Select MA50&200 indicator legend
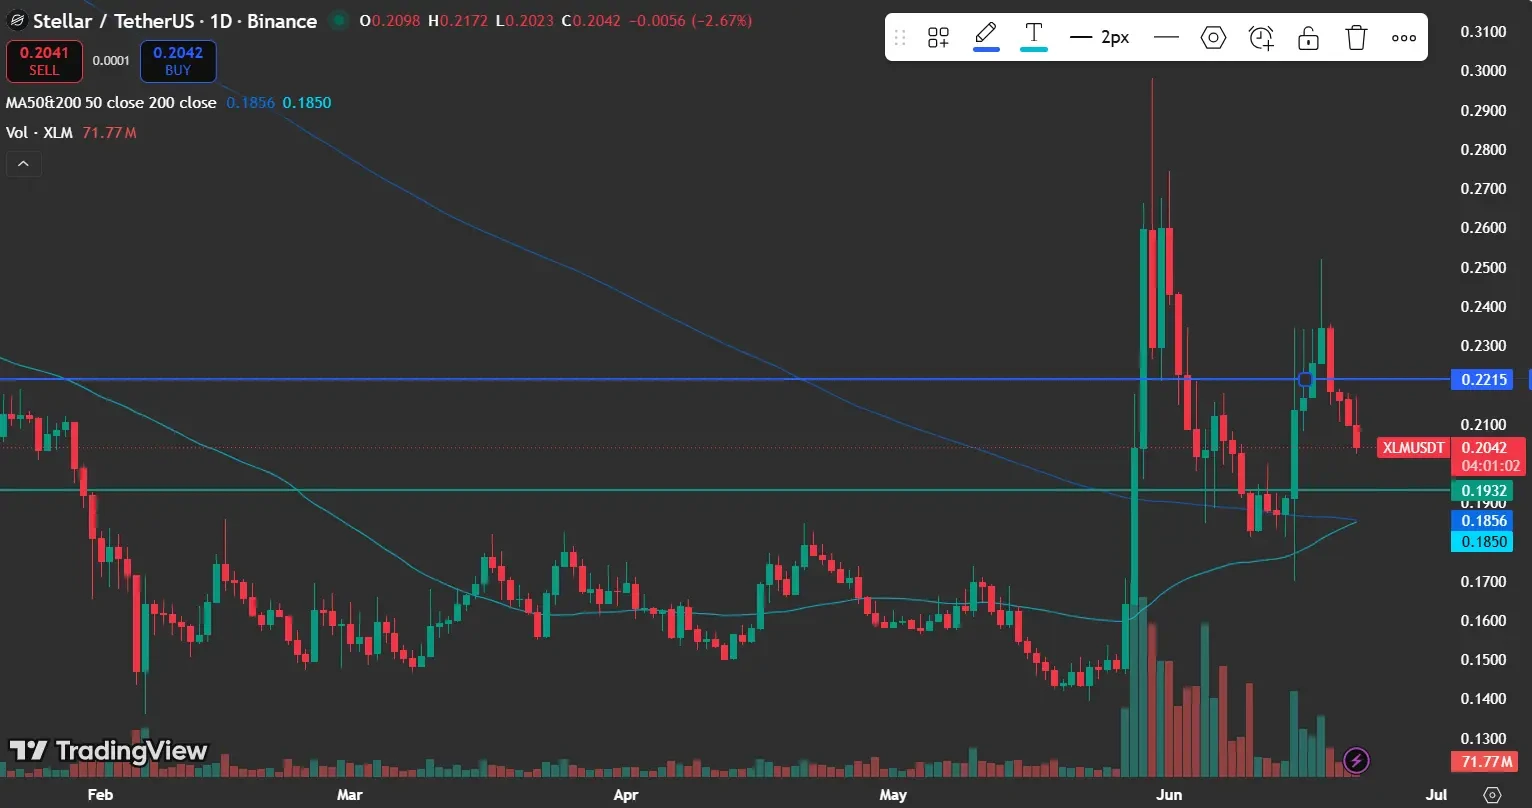 (x=111, y=103)
